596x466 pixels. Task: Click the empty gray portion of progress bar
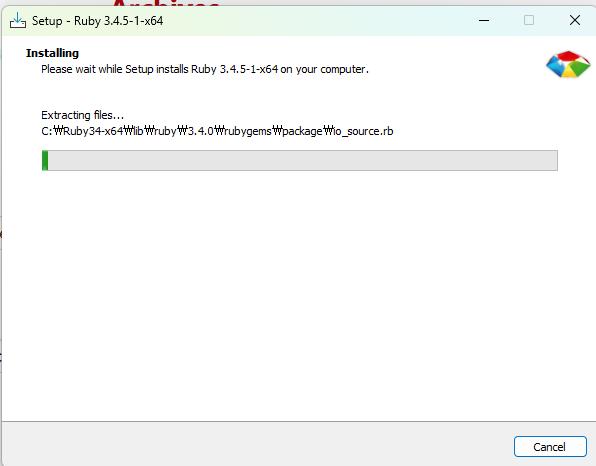point(303,160)
